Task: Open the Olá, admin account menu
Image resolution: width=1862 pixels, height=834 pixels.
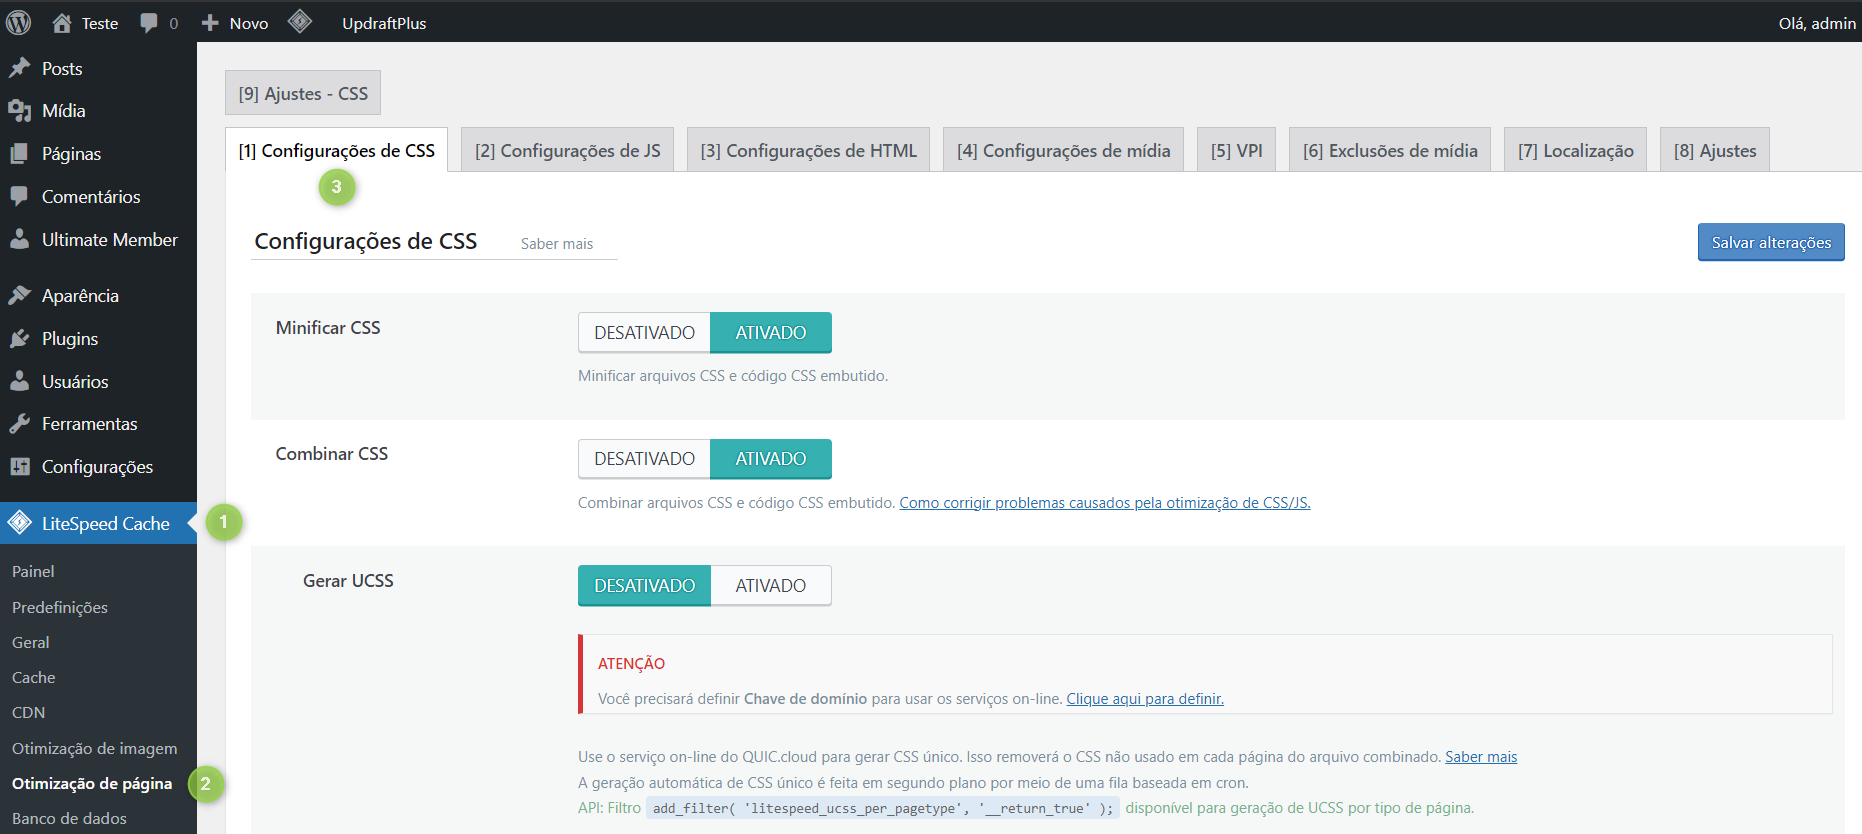Action: pos(1816,23)
